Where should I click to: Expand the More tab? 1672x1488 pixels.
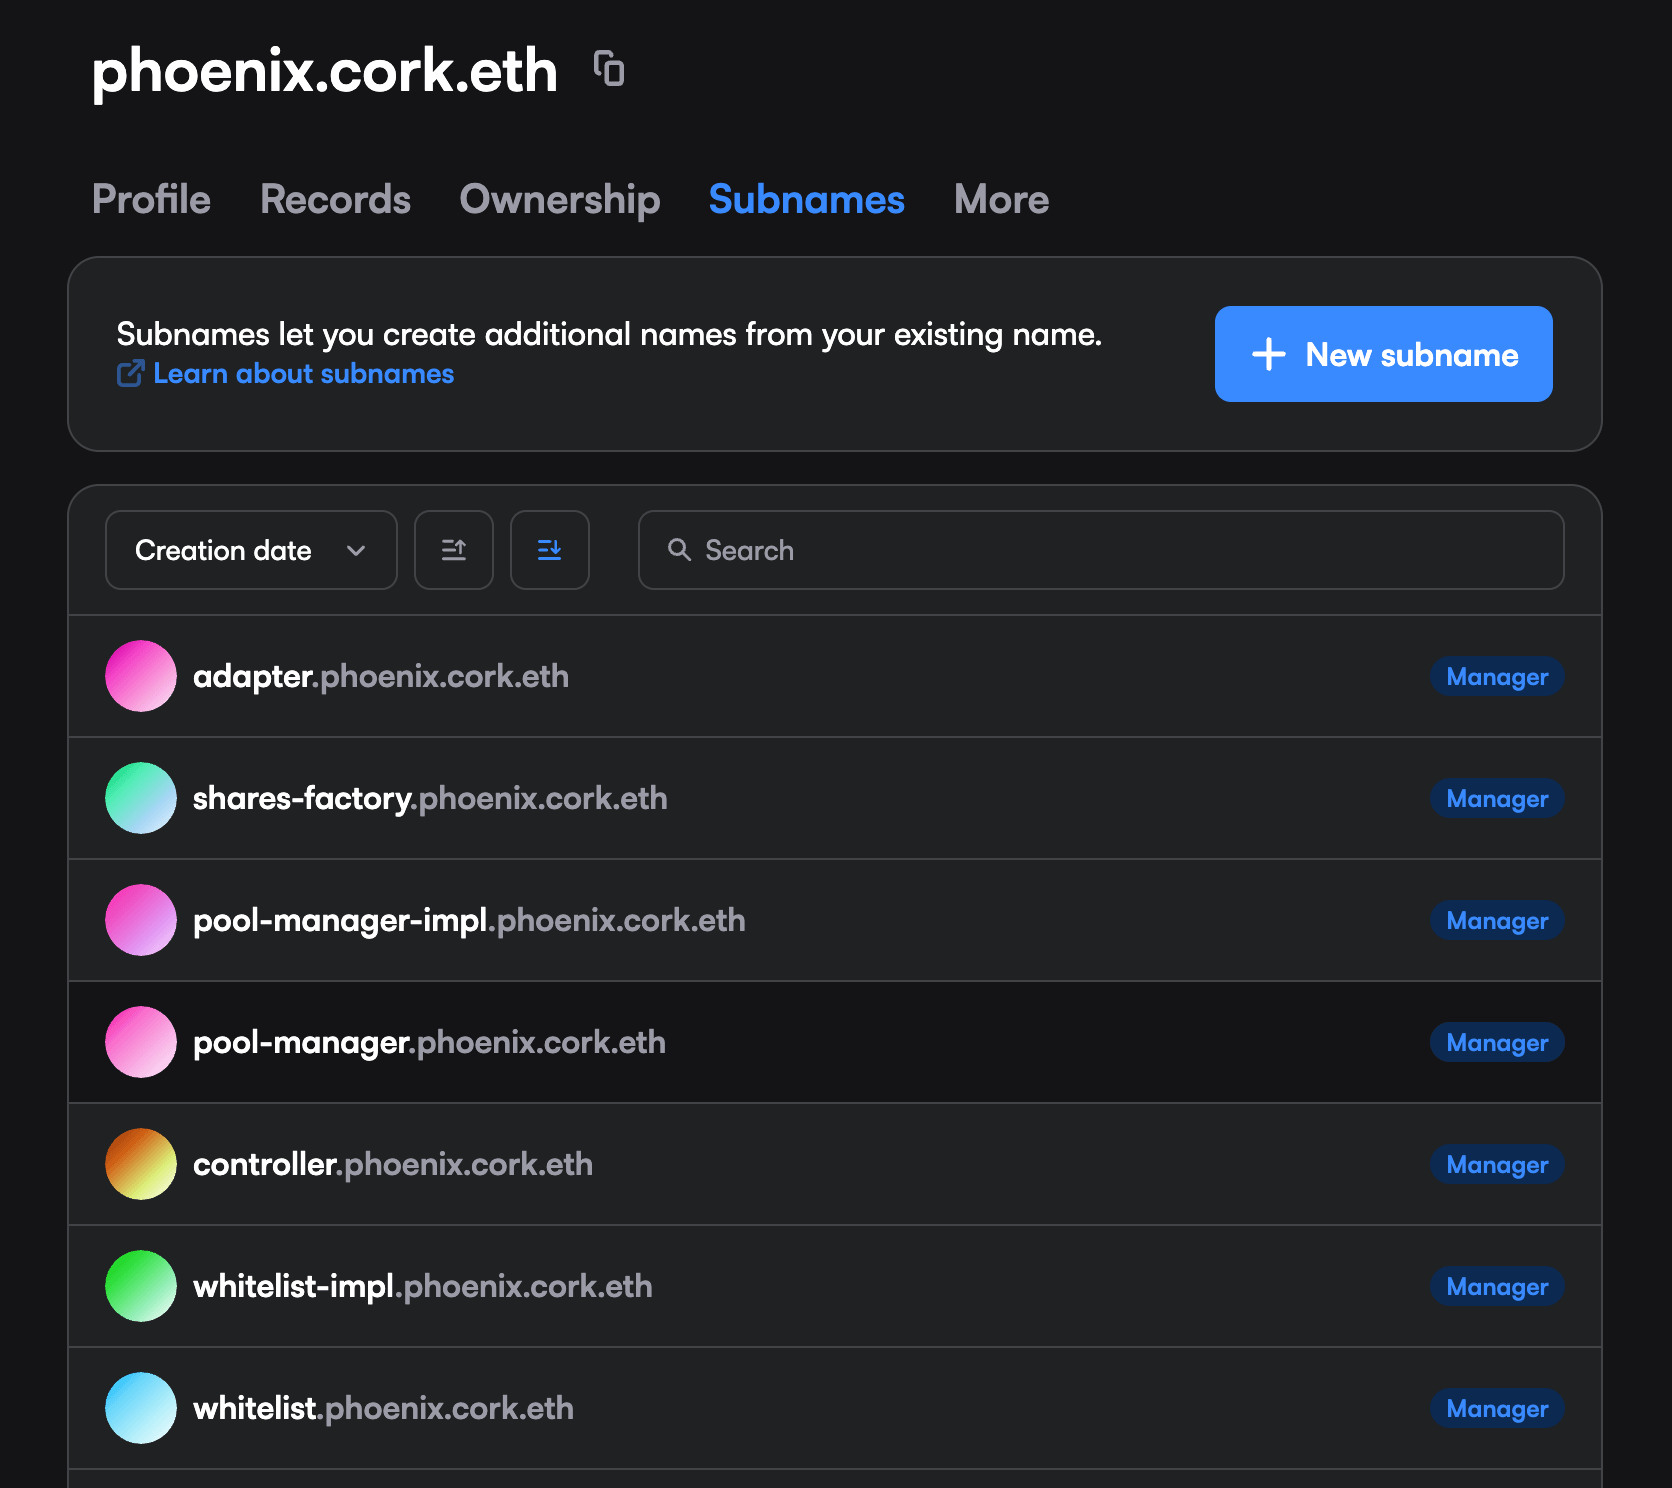click(1001, 199)
